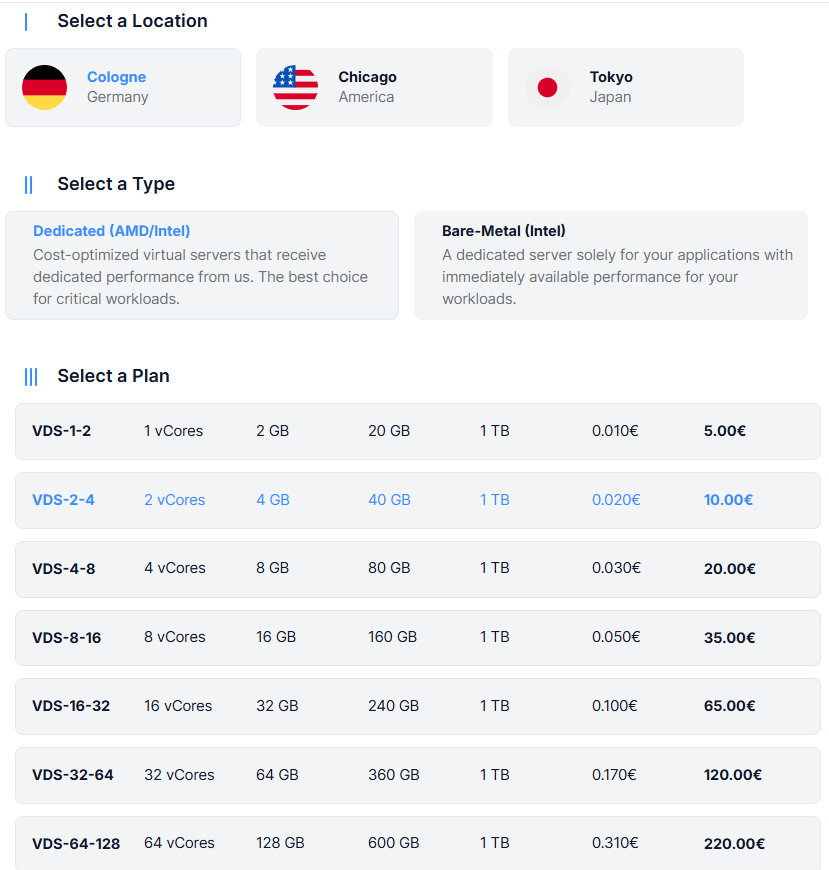
Task: Click the Select a Plan heading
Action: [x=113, y=376]
